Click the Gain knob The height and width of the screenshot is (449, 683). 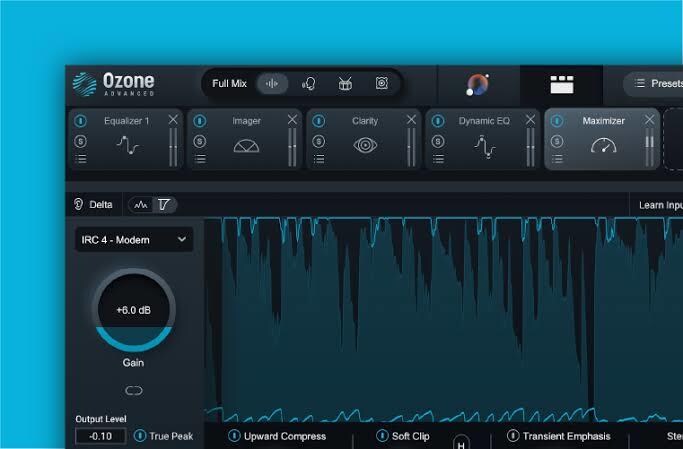pos(133,310)
